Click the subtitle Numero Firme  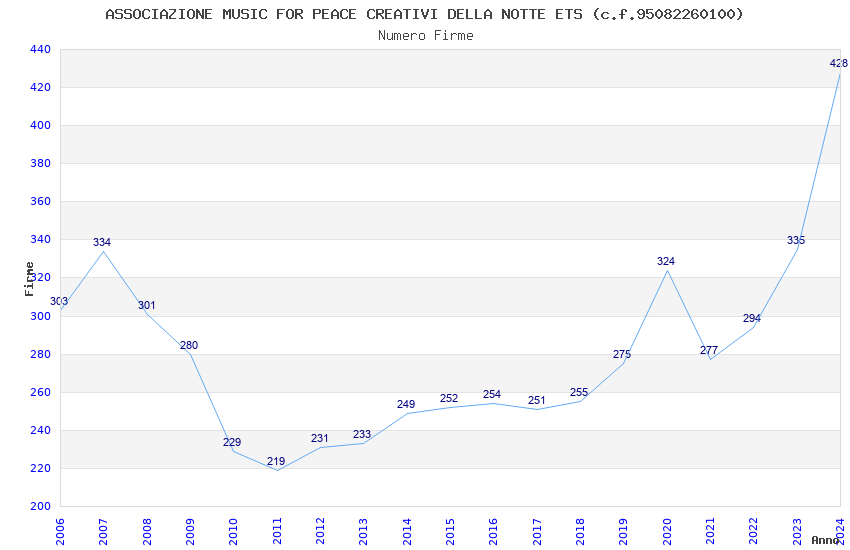(x=426, y=36)
